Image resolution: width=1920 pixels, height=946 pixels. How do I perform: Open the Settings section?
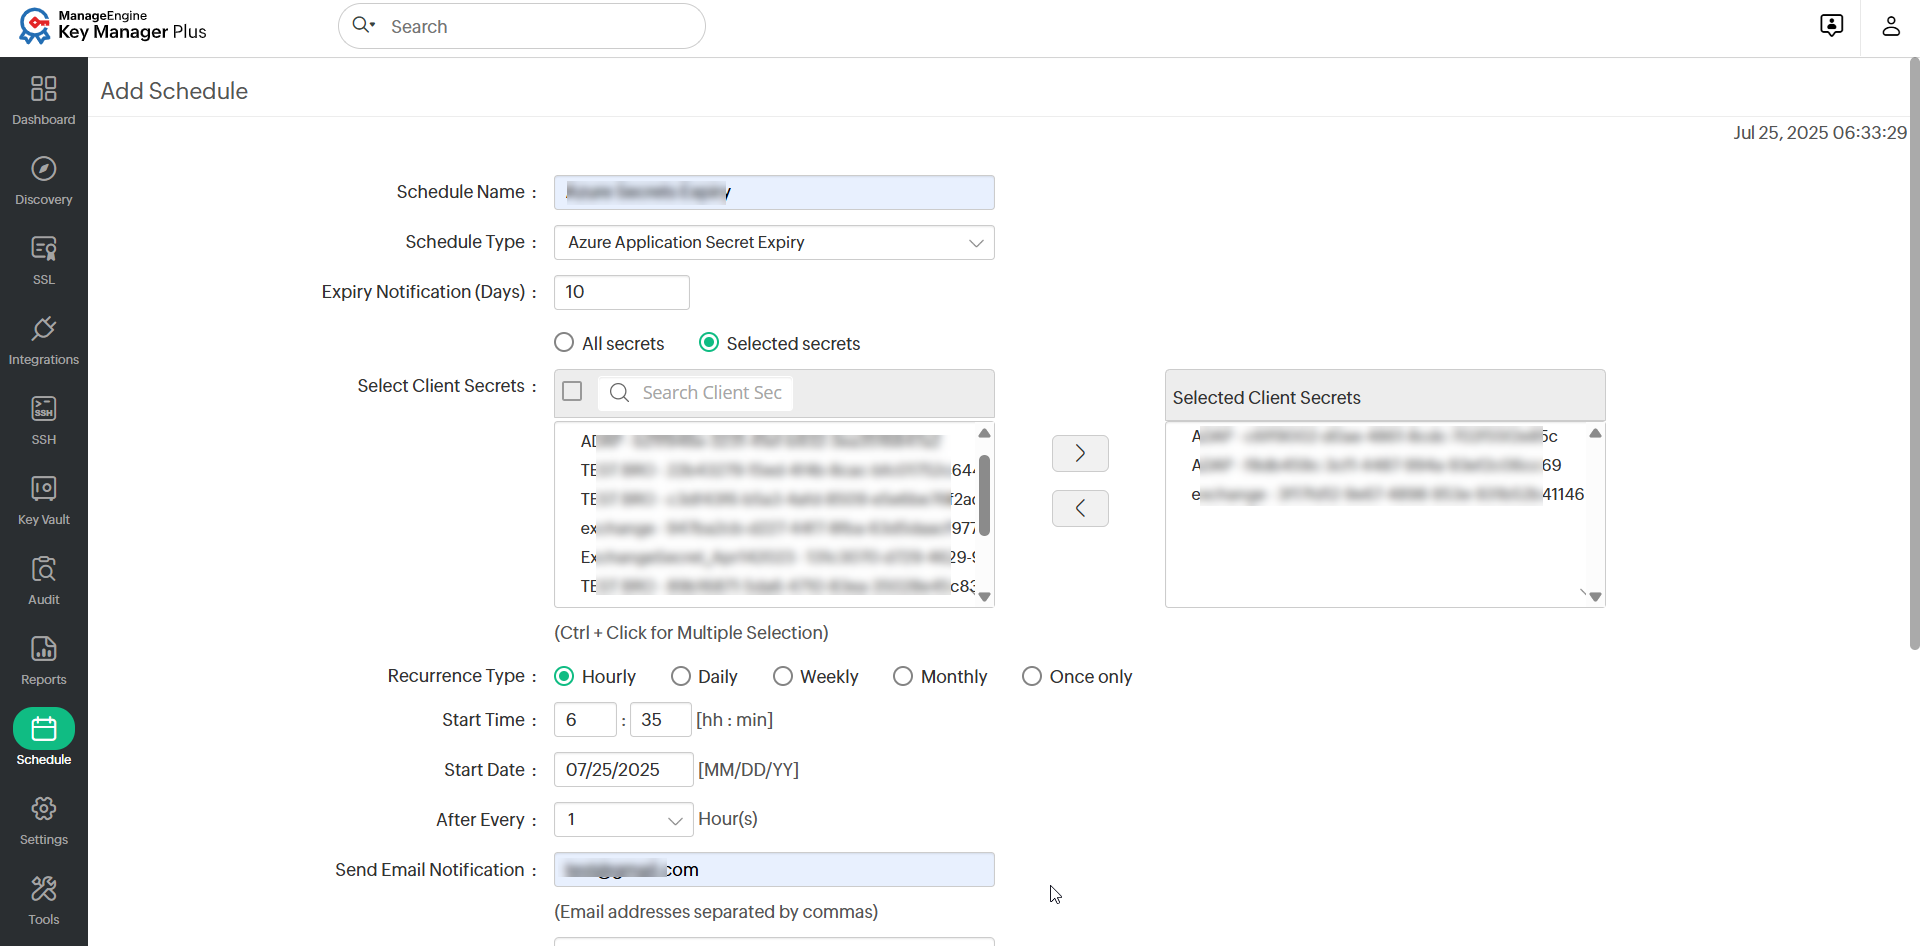click(x=44, y=820)
